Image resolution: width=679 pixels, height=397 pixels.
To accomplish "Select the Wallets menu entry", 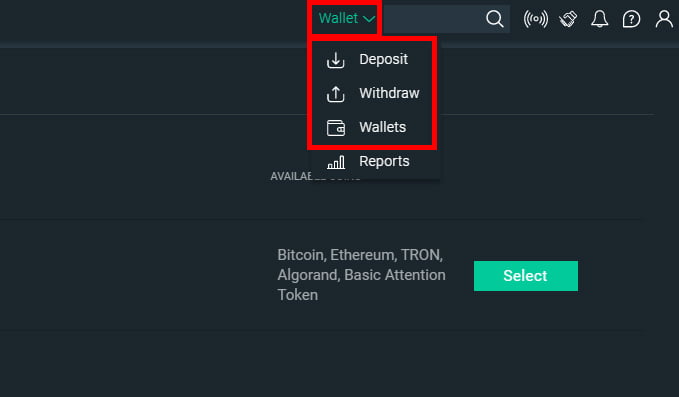I will (383, 127).
